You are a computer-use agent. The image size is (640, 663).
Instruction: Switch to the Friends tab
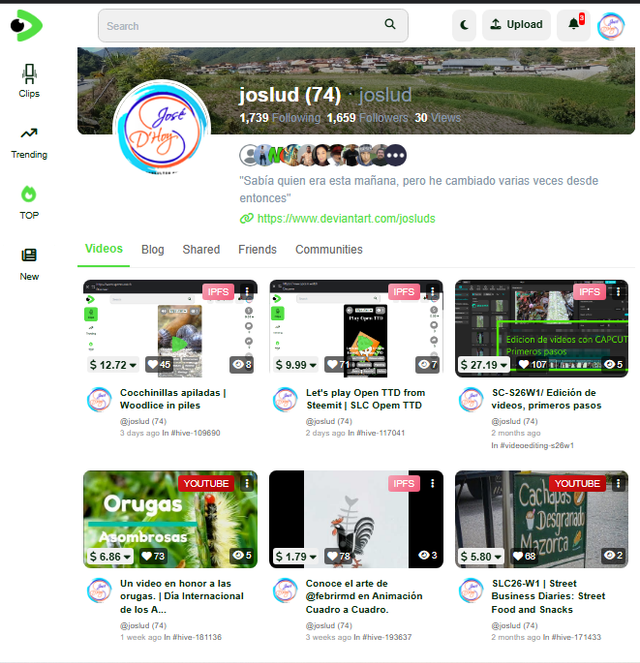(x=257, y=249)
